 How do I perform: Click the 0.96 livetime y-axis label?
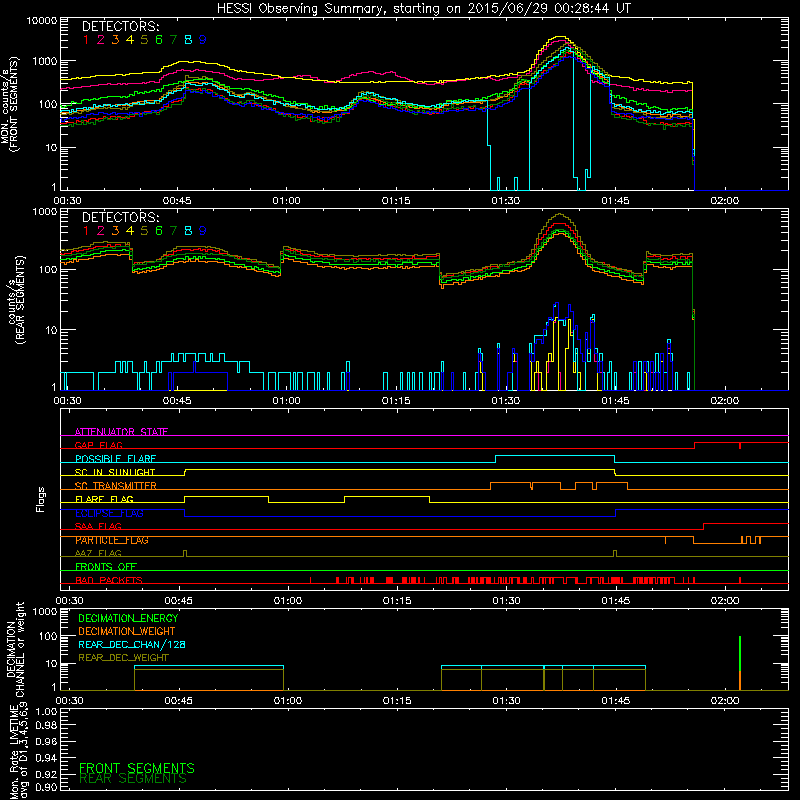click(46, 741)
